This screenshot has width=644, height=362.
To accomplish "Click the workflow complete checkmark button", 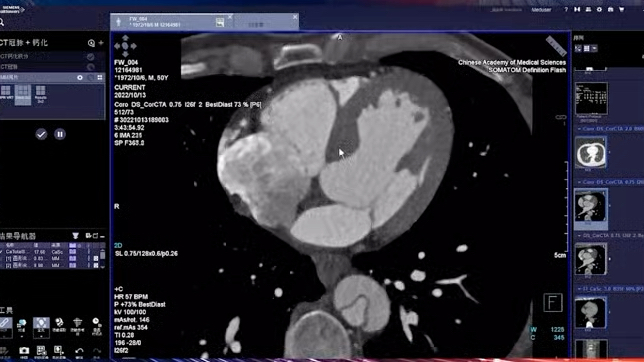I will 41,134.
